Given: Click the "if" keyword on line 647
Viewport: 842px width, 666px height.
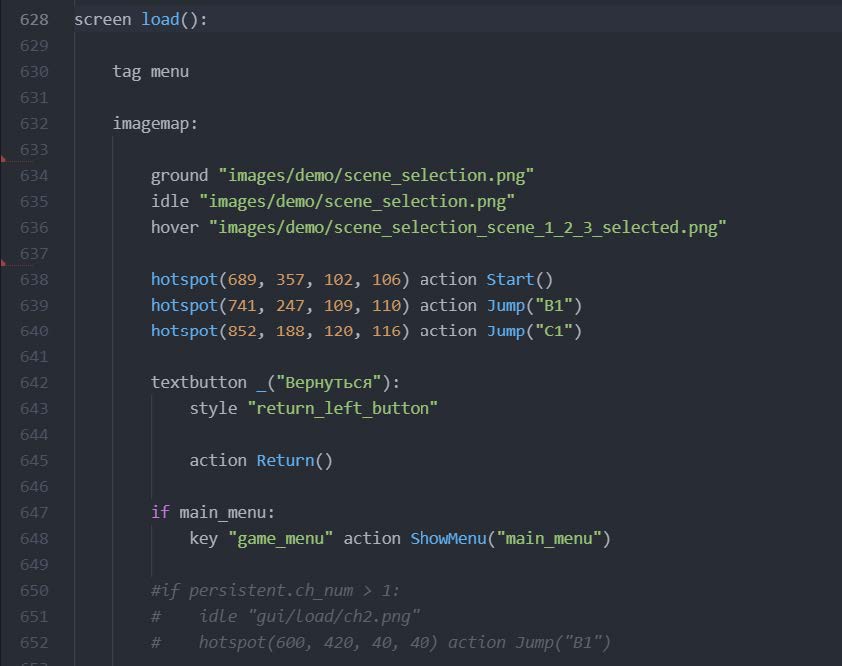Looking at the screenshot, I should click(160, 512).
